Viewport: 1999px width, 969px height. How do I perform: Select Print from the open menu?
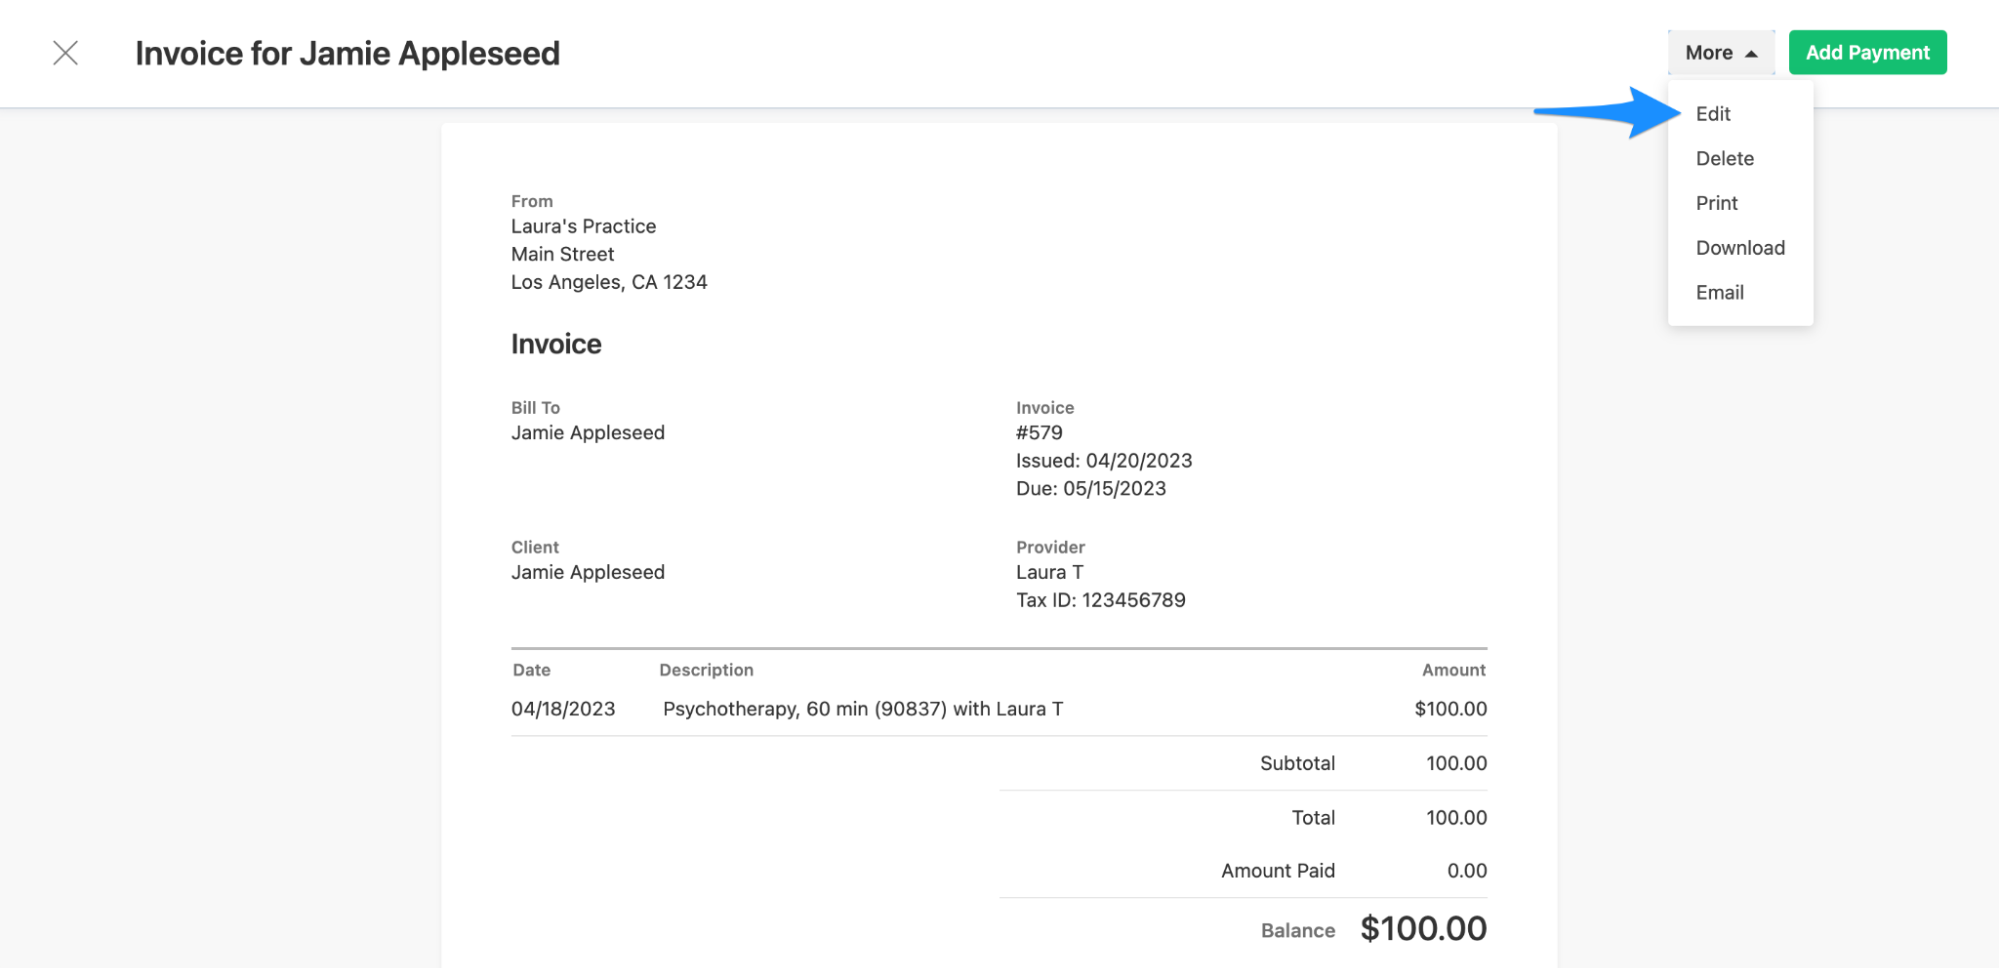pyautogui.click(x=1716, y=202)
